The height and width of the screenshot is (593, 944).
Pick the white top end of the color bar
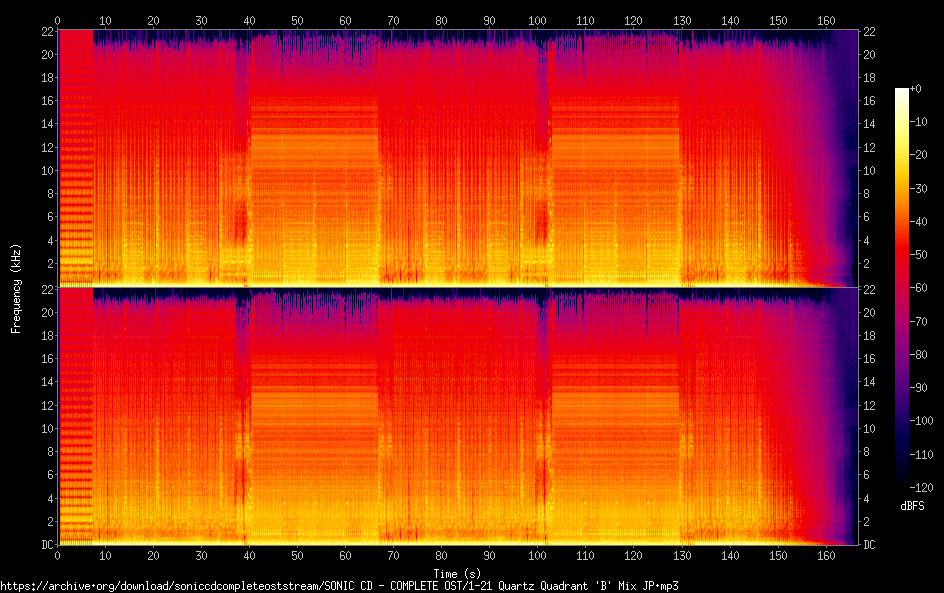pos(902,91)
